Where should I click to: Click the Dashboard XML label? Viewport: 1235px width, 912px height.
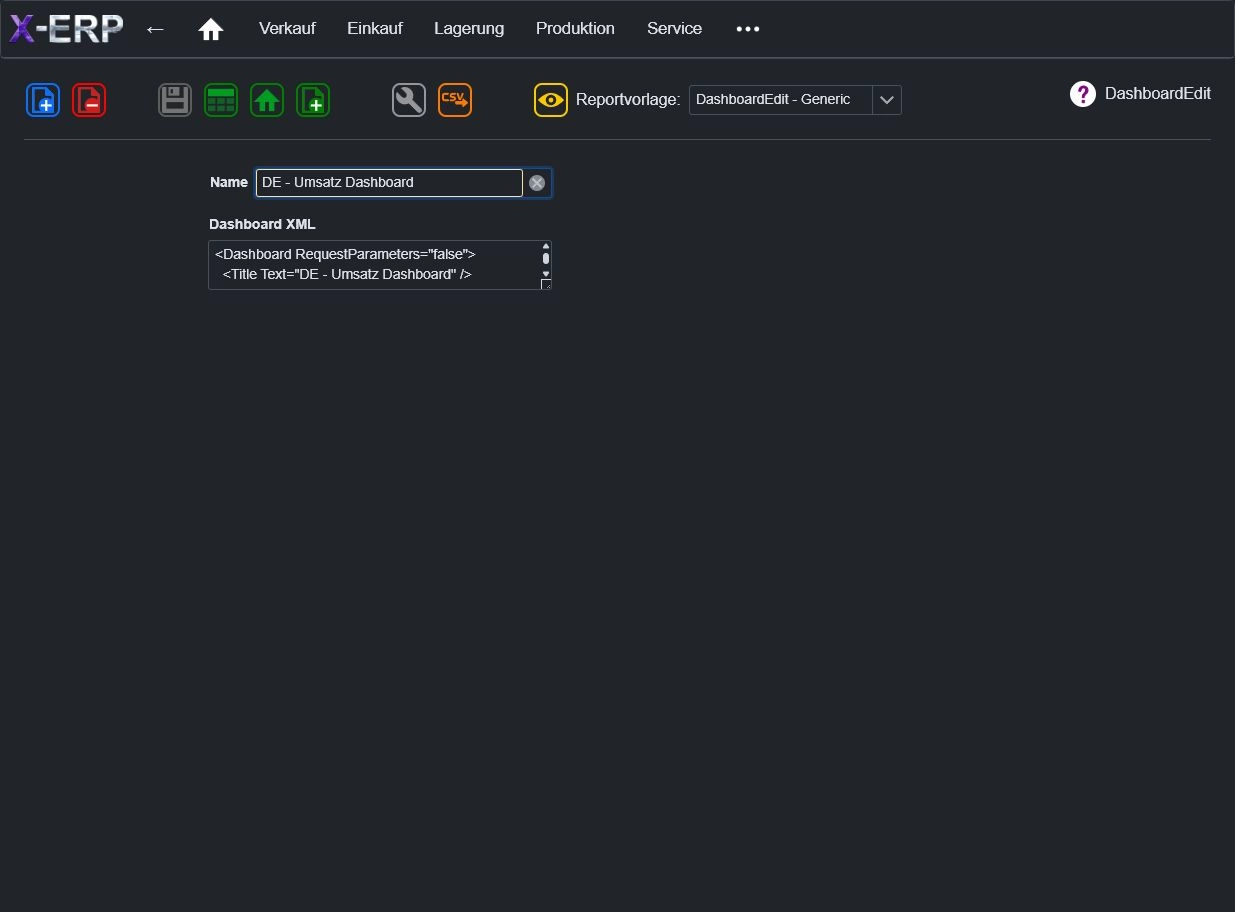262,224
